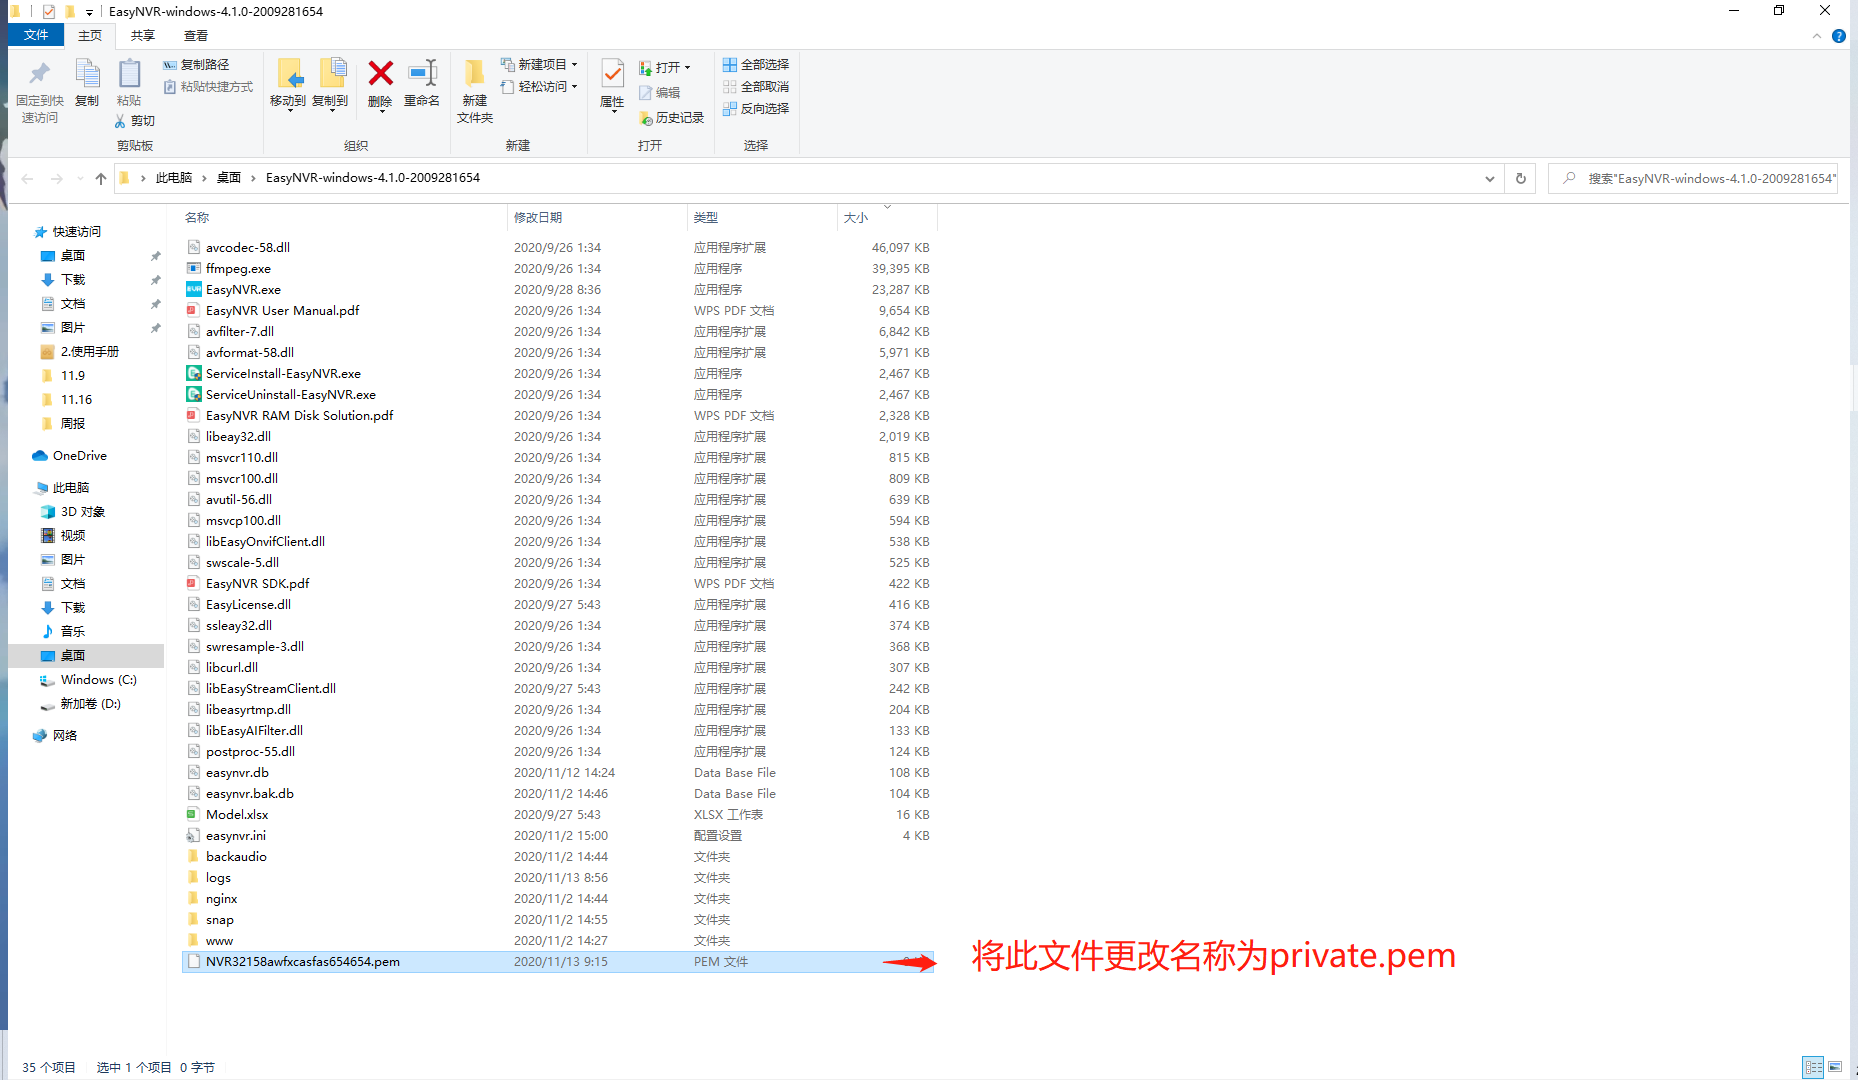
Task: Click the Properties (属性) icon
Action: coord(612,73)
